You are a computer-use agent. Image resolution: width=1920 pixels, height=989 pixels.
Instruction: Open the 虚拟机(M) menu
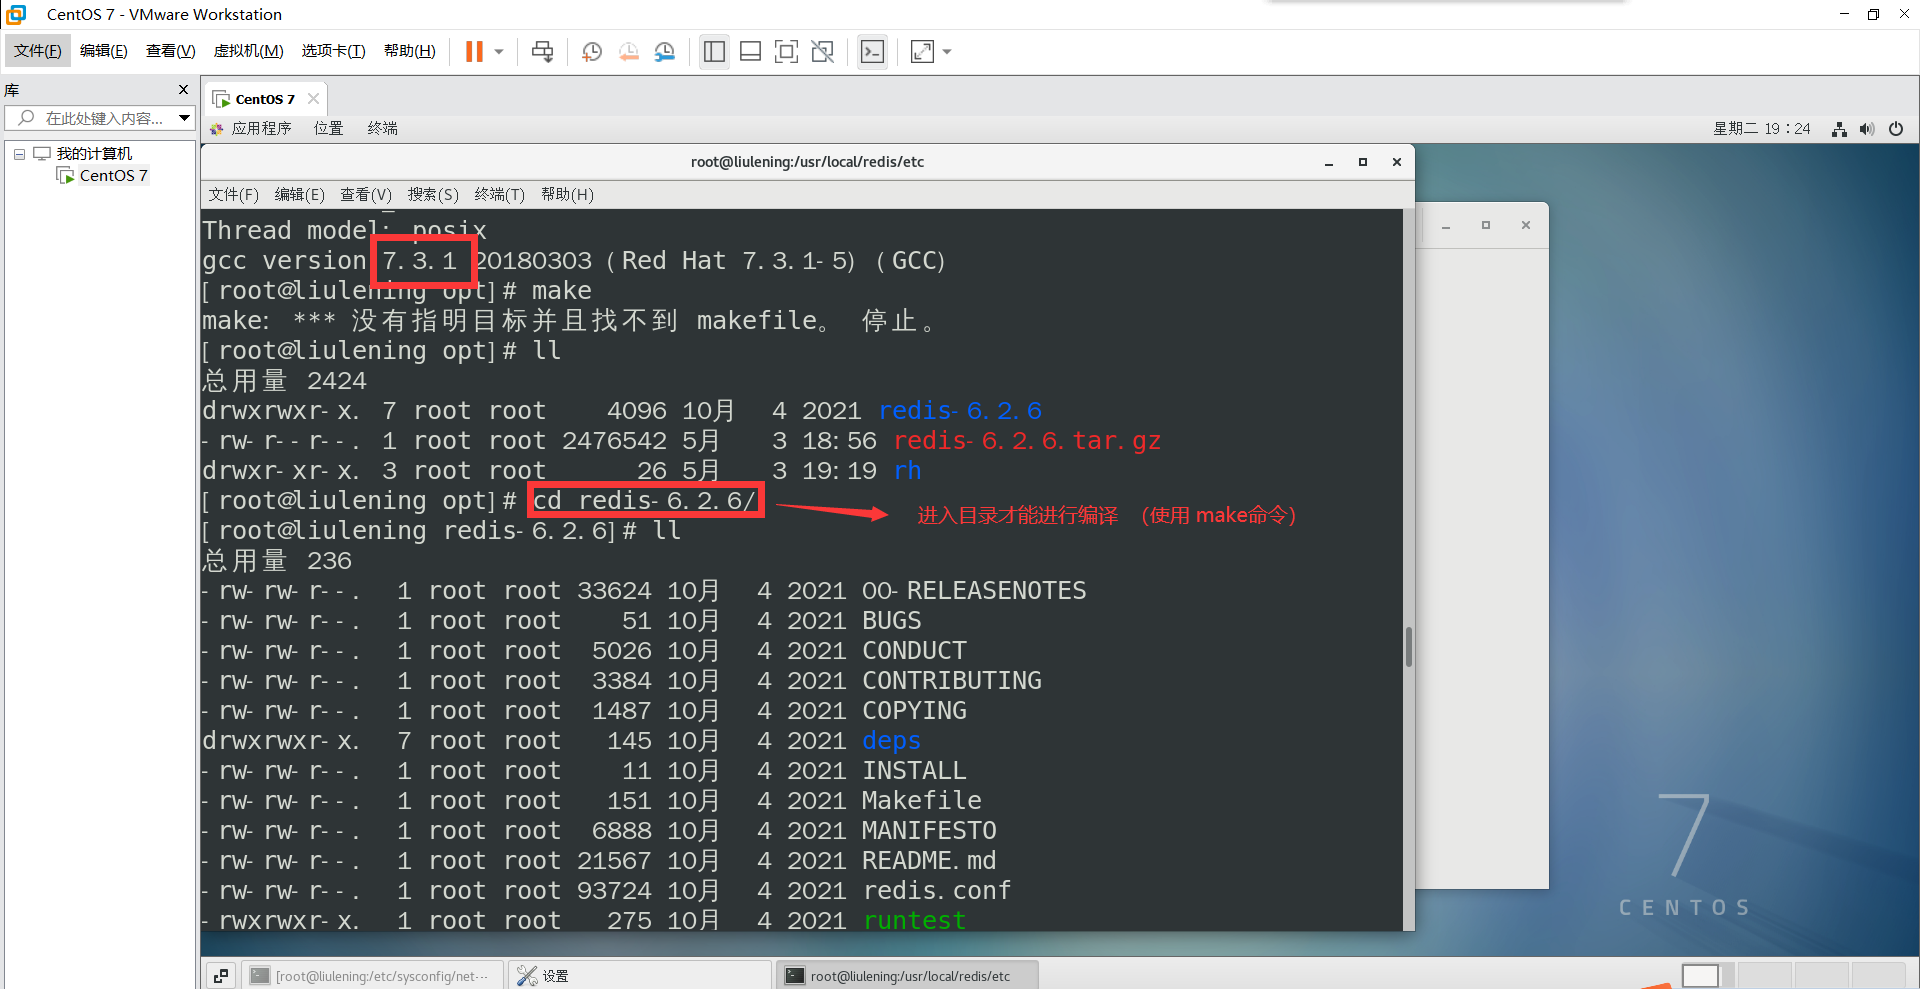pyautogui.click(x=248, y=51)
